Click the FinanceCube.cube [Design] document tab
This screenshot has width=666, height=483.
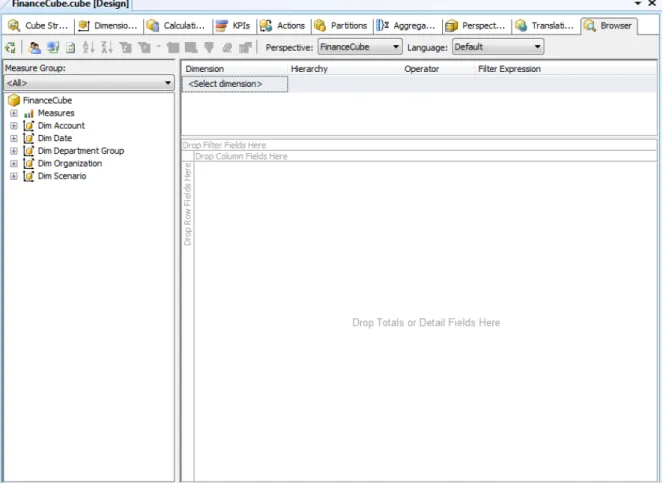tap(68, 4)
